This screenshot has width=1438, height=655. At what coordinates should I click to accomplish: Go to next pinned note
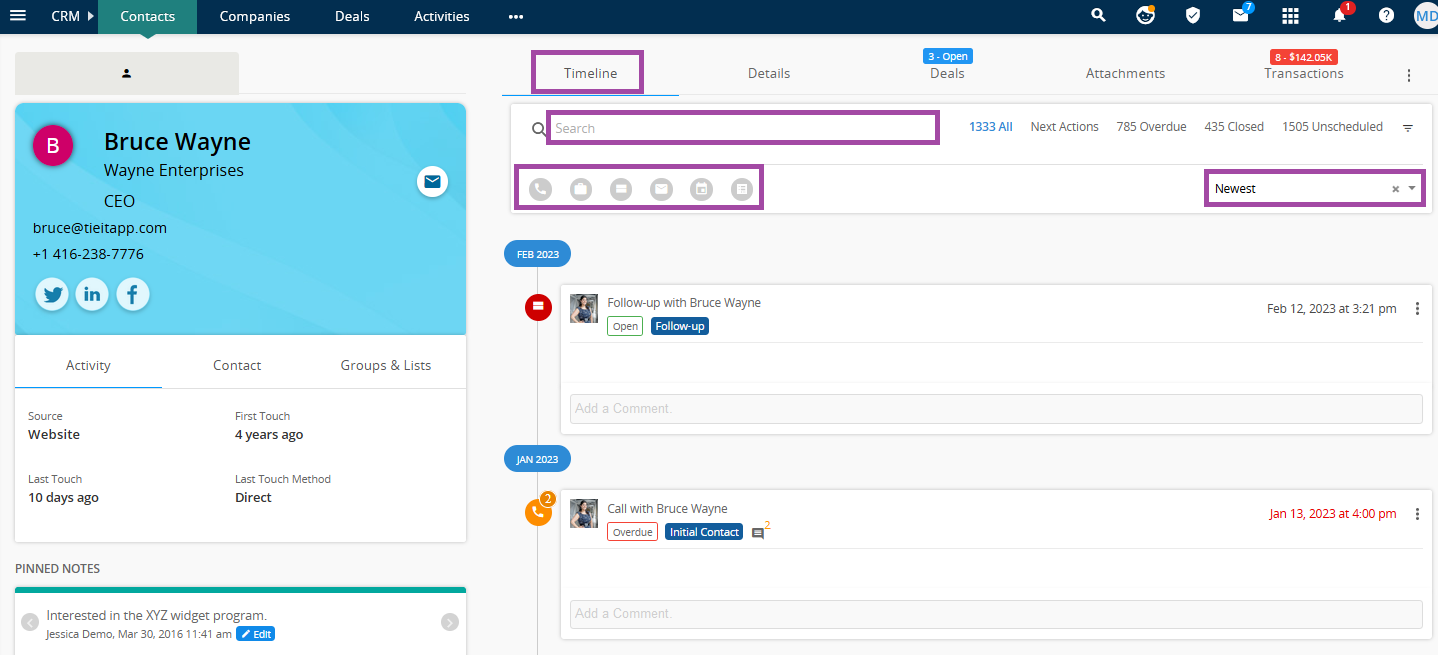pyautogui.click(x=450, y=622)
